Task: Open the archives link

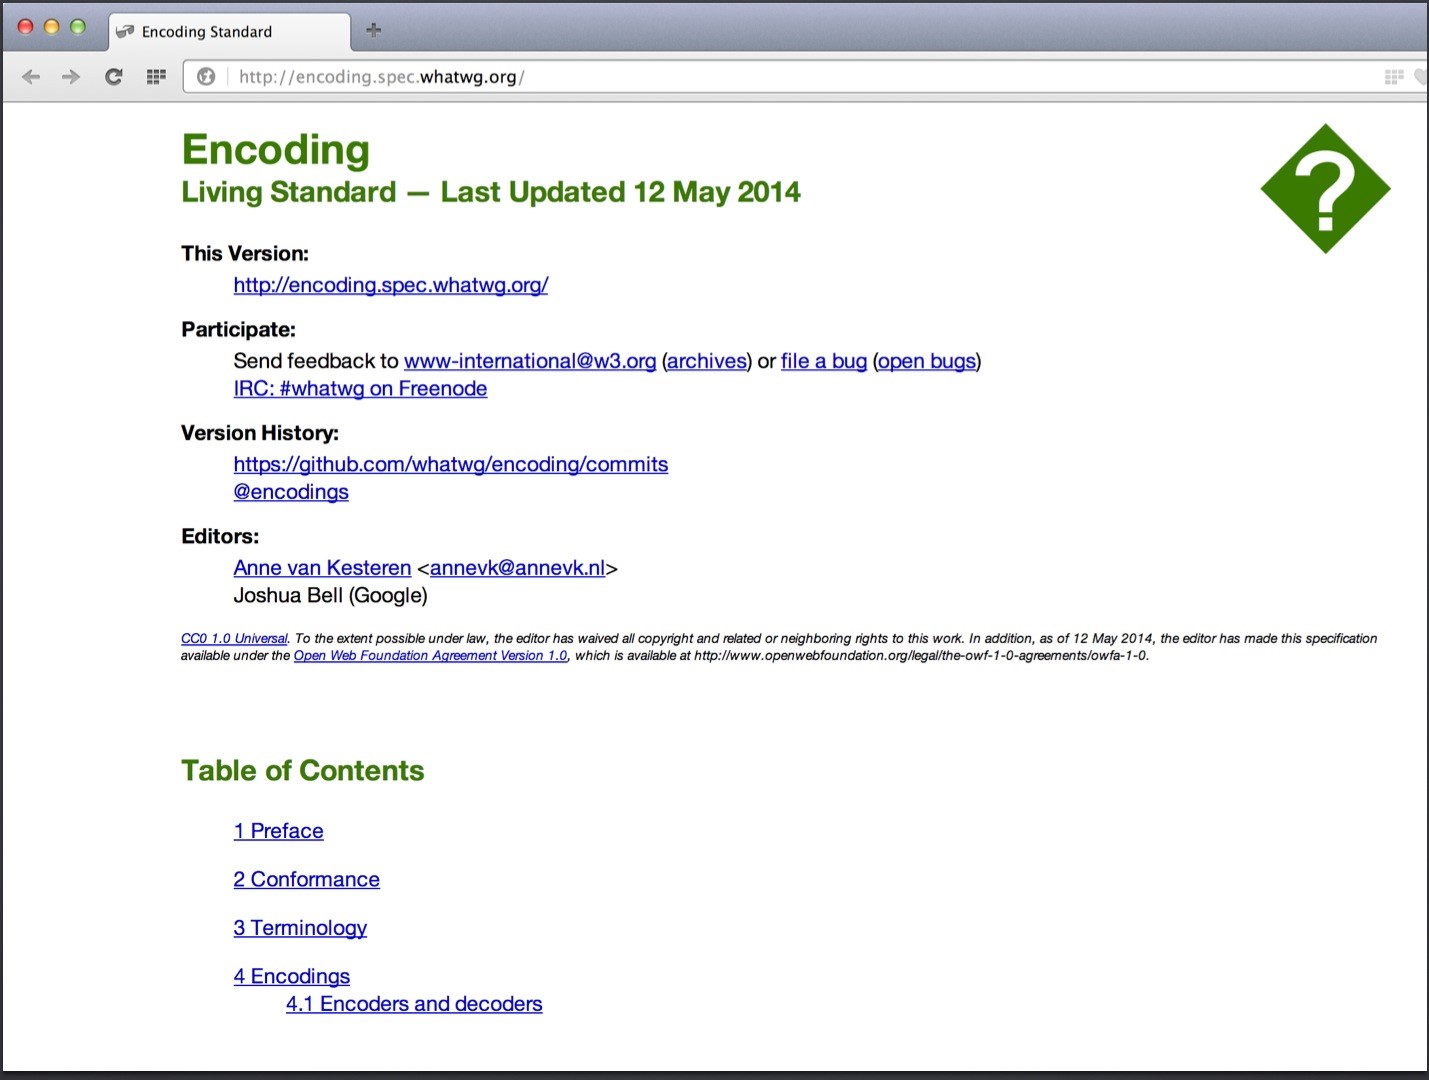Action: [x=707, y=361]
